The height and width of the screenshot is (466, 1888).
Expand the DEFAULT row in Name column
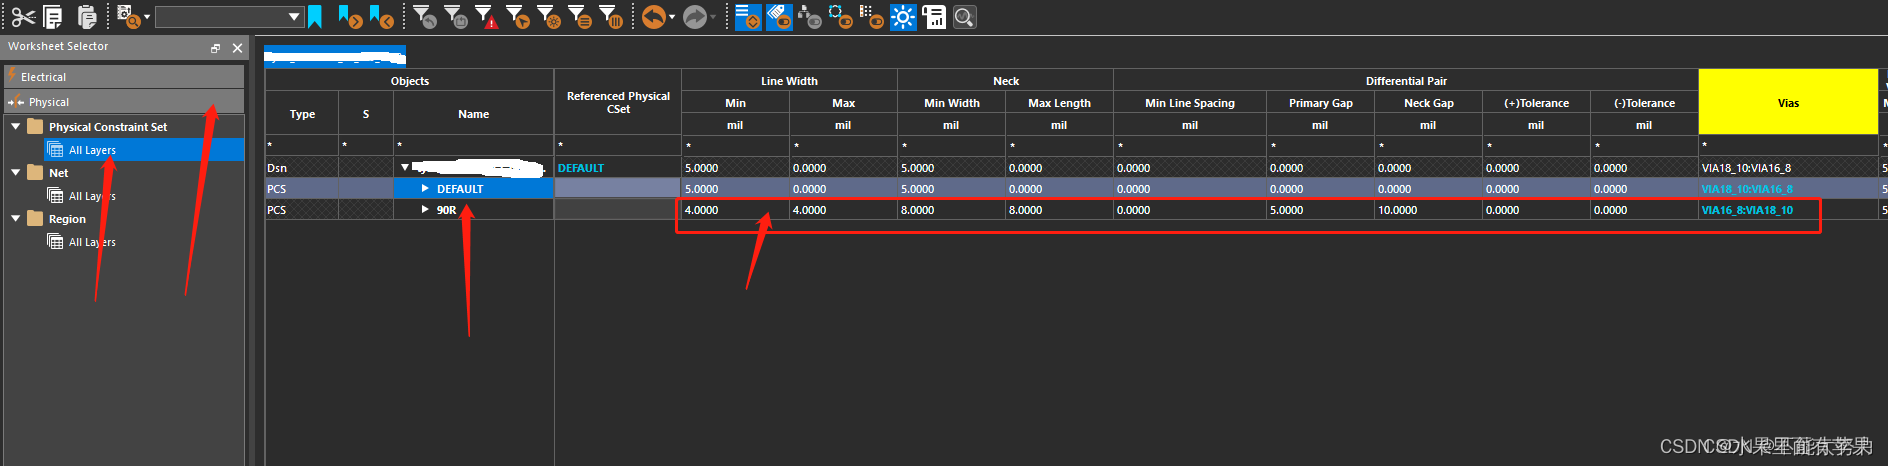[x=425, y=189]
